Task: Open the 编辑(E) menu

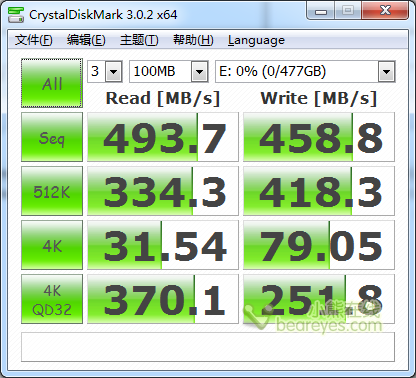Action: pos(86,40)
